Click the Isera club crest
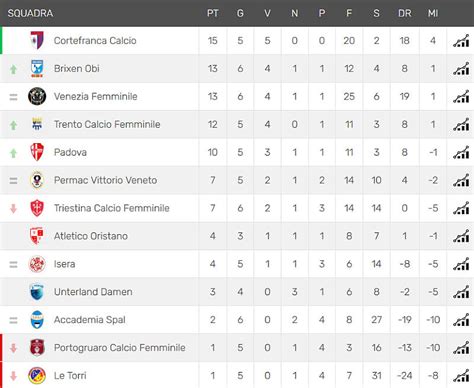474x388 pixels. pos(37,264)
